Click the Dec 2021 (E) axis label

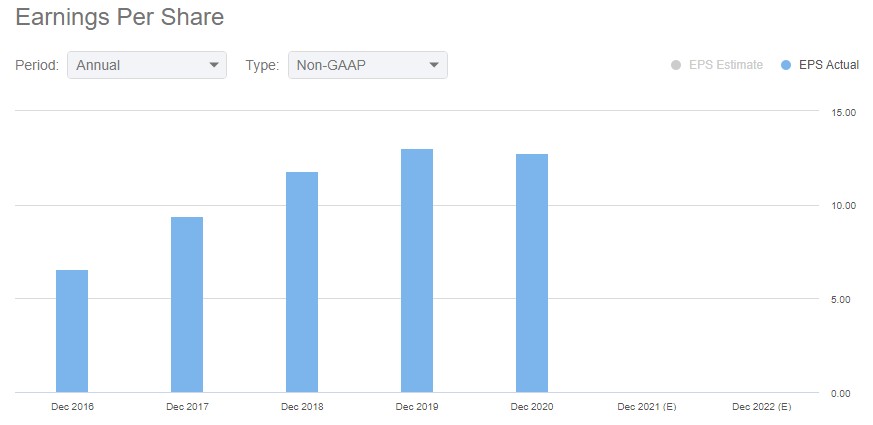[x=647, y=407]
